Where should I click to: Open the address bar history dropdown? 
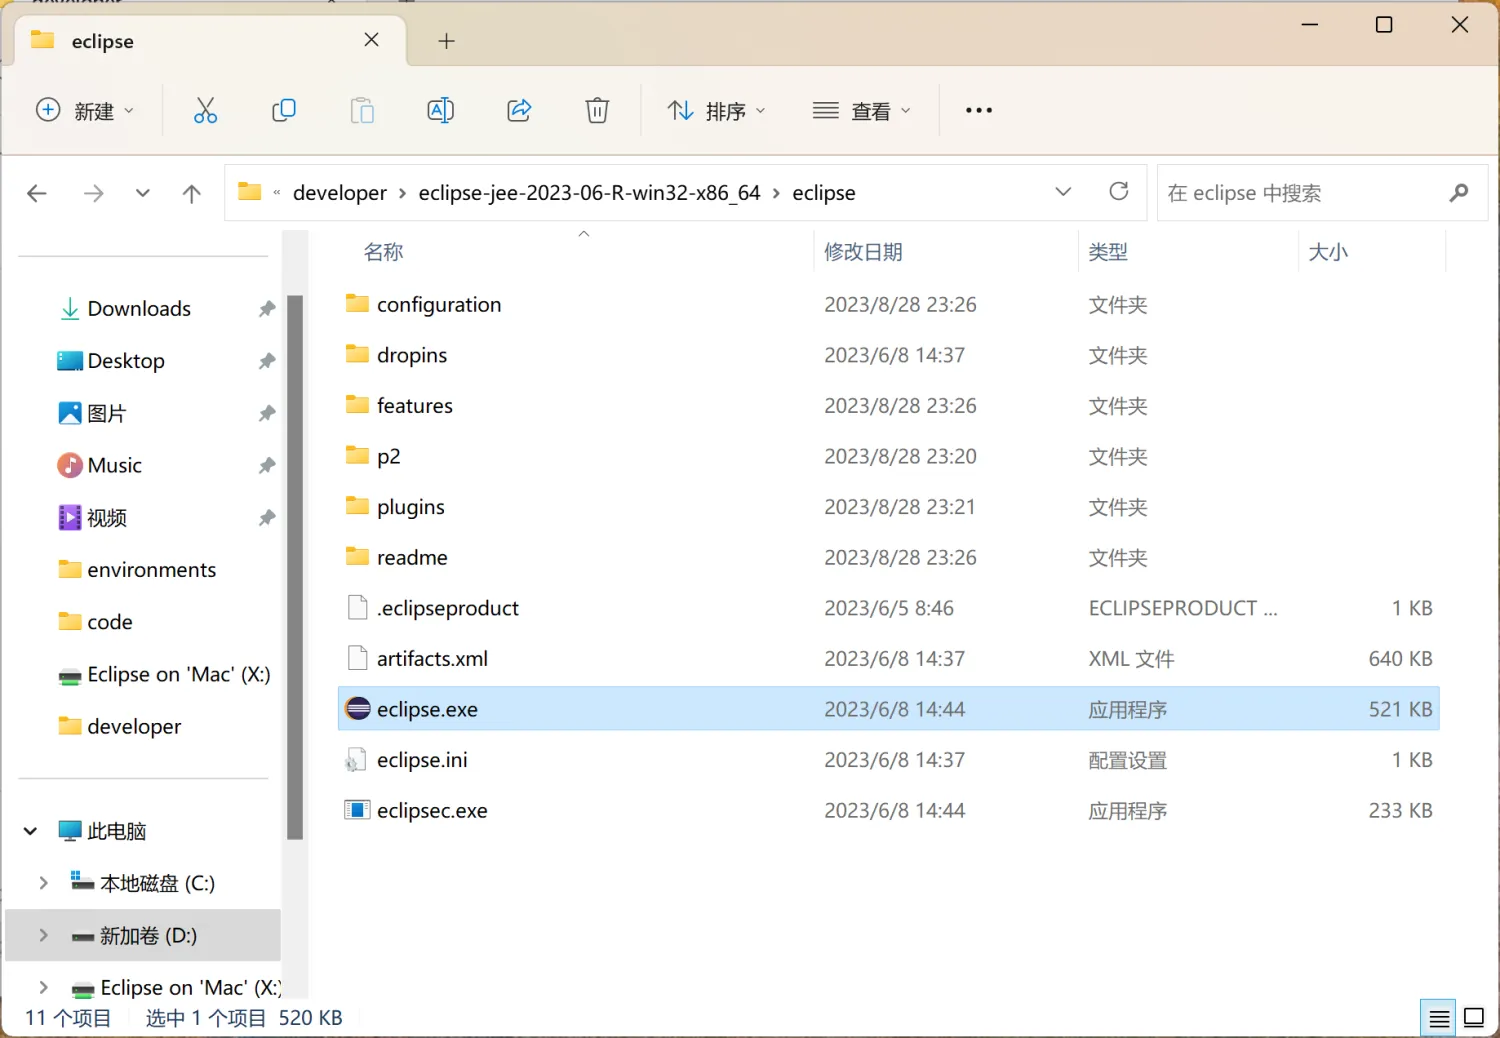pyautogui.click(x=1063, y=192)
